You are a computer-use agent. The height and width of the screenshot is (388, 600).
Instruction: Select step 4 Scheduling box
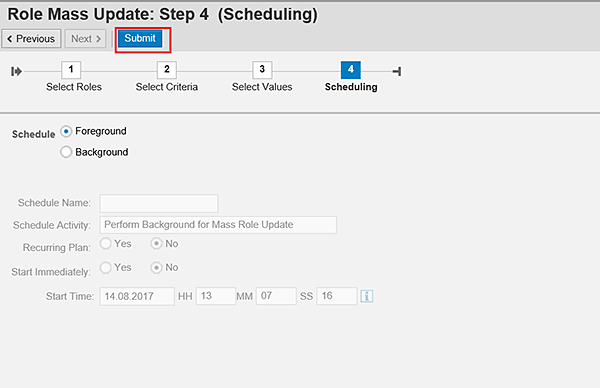point(351,70)
